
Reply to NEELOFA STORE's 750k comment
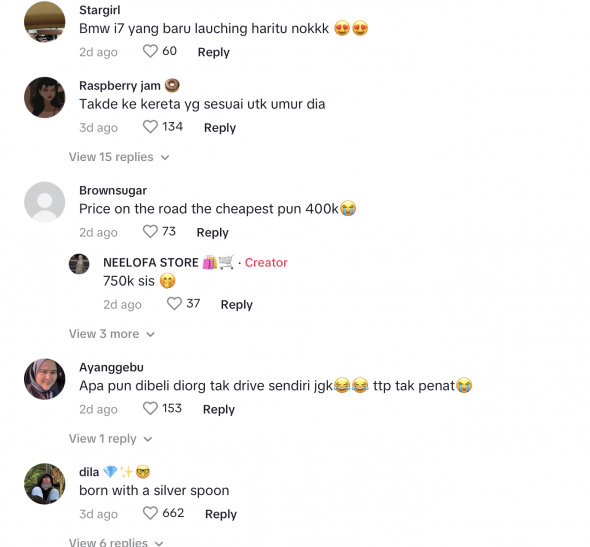[236, 304]
